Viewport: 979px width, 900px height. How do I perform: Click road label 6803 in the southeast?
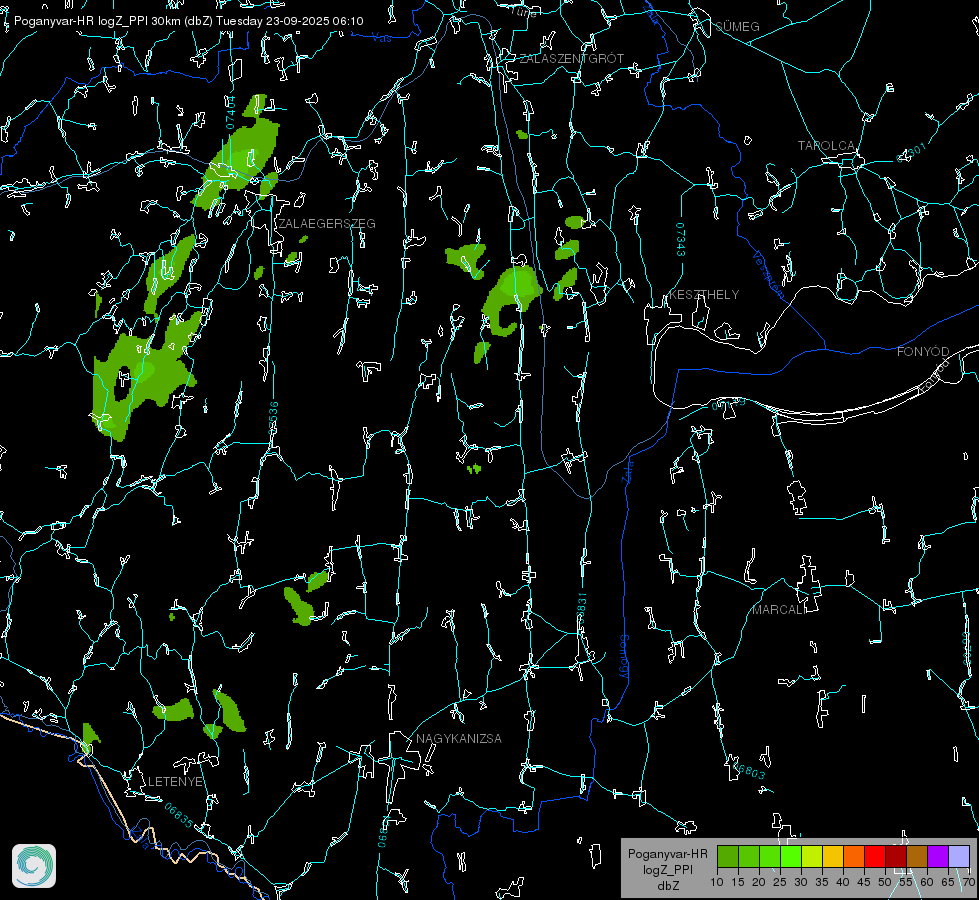point(749,772)
